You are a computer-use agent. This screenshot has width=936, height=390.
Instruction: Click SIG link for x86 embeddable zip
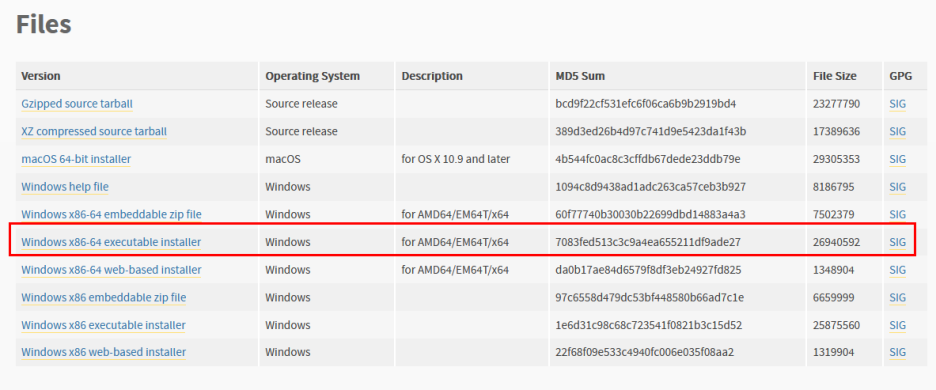pos(897,297)
